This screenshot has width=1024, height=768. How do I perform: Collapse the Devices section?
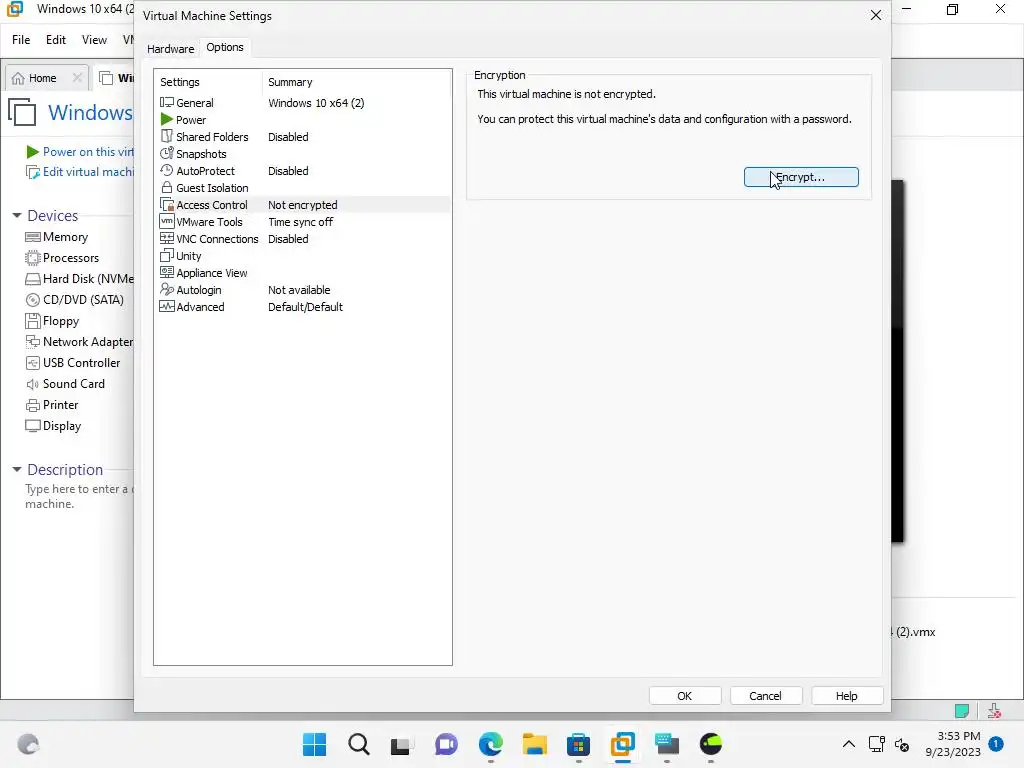pyautogui.click(x=17, y=216)
